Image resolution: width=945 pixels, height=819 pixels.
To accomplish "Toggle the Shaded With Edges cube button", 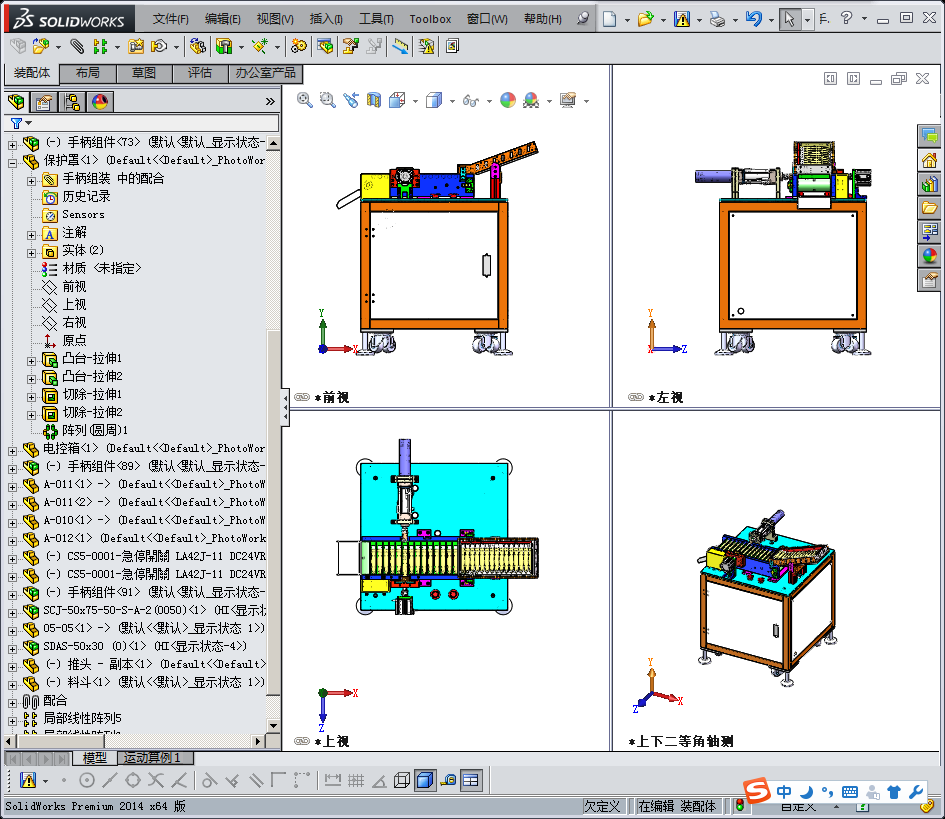I will (x=425, y=780).
